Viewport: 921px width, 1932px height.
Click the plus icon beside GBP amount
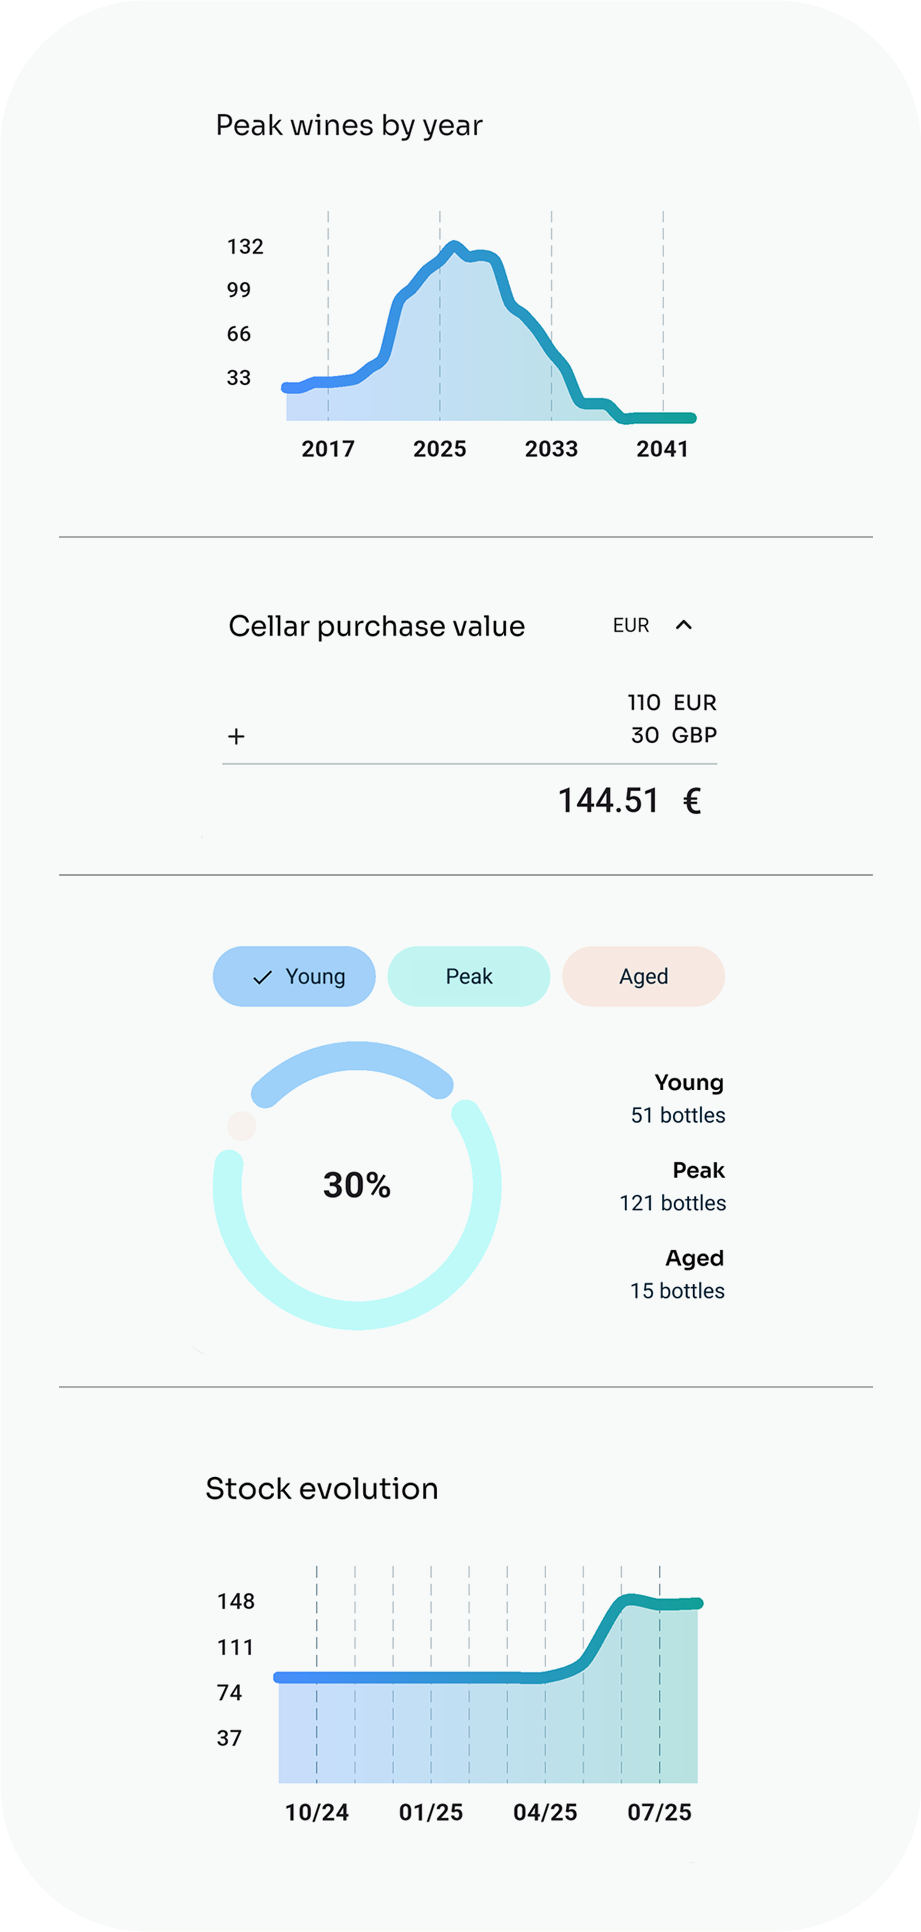point(236,737)
